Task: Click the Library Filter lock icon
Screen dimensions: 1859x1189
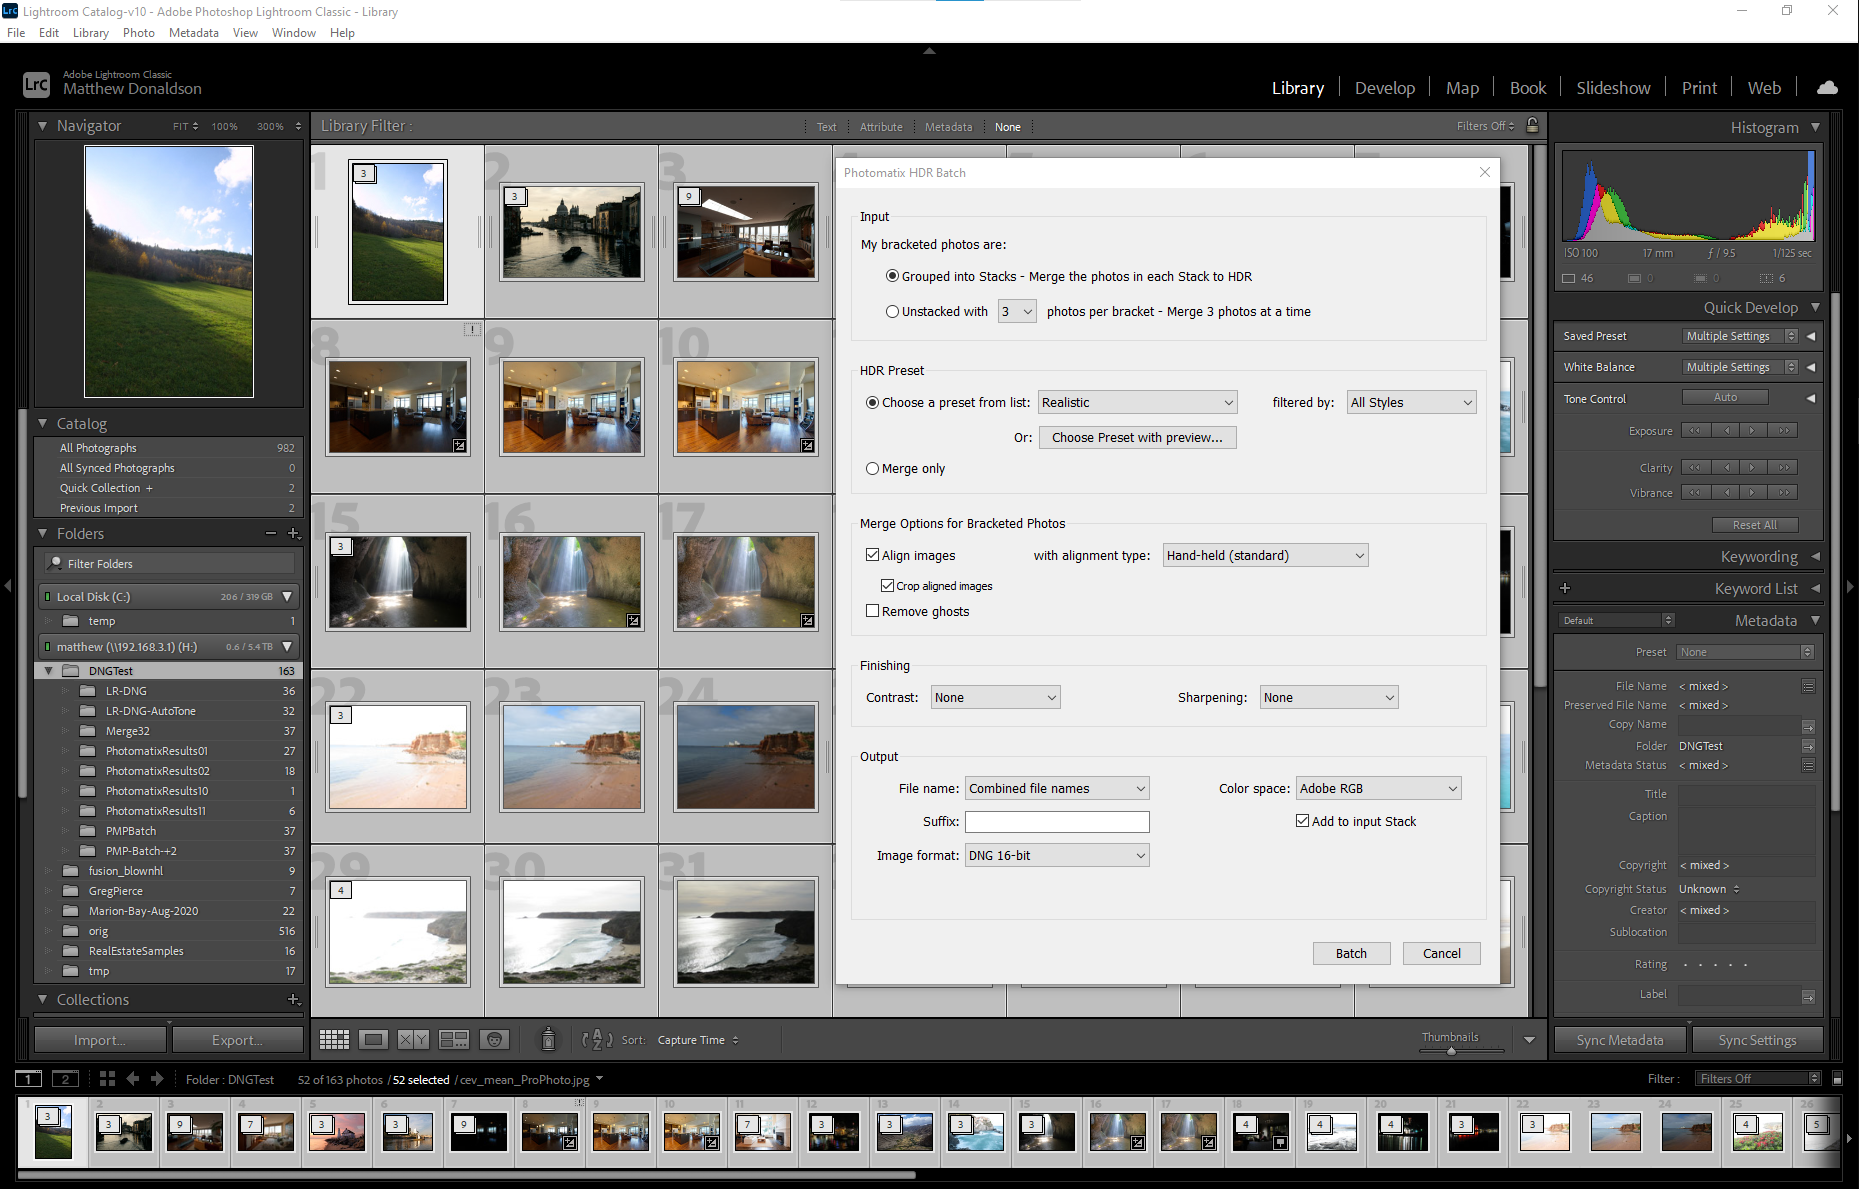Action: tap(1532, 126)
